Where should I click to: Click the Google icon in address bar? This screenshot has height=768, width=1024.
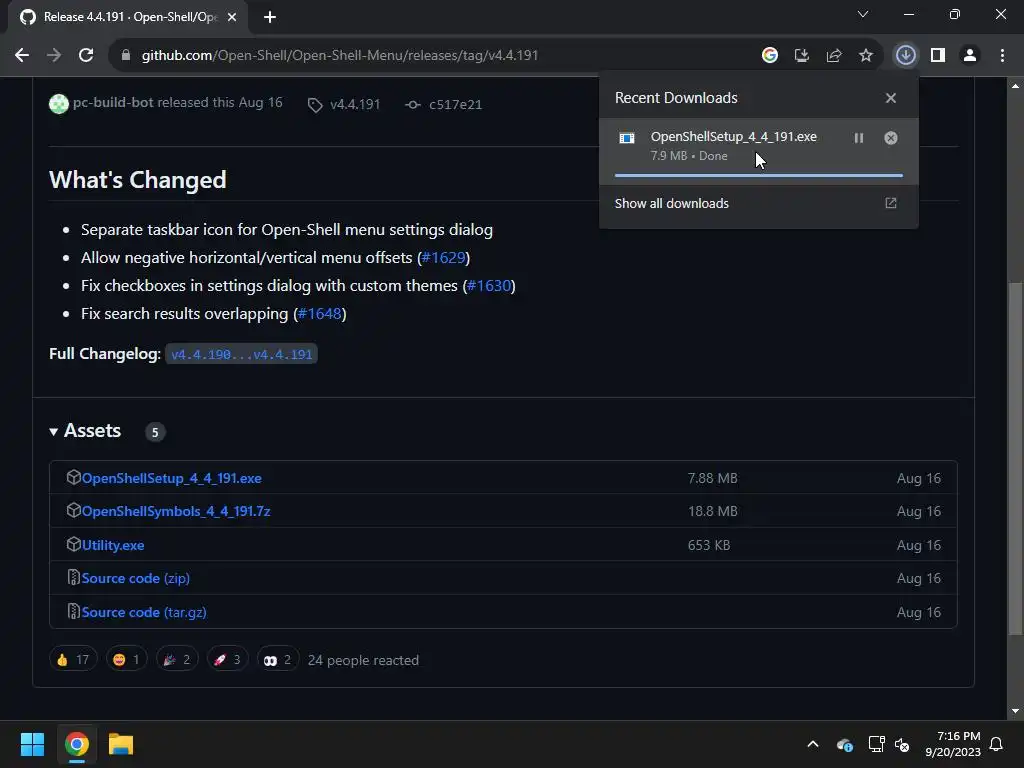pos(770,56)
